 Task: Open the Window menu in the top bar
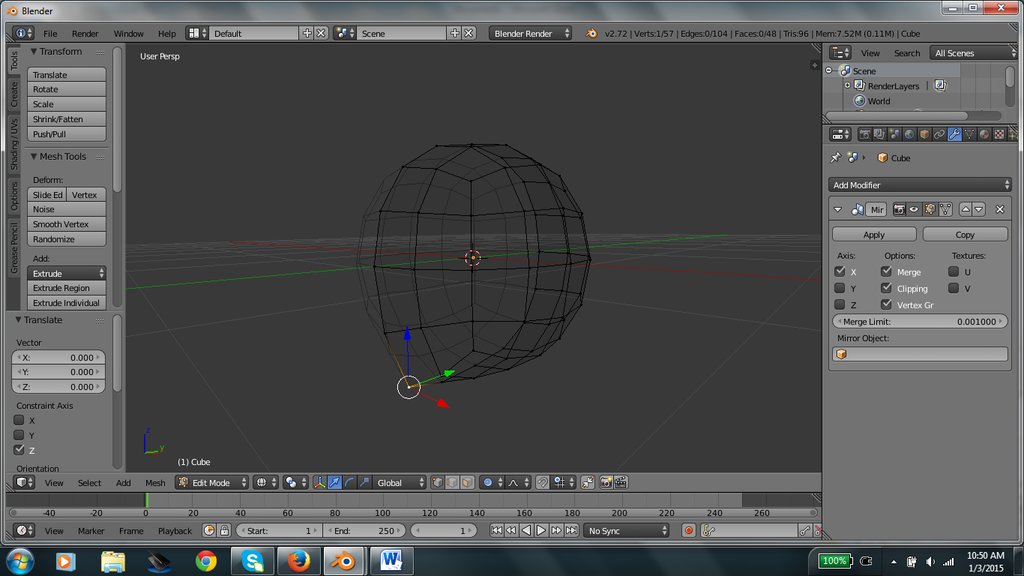[128, 33]
